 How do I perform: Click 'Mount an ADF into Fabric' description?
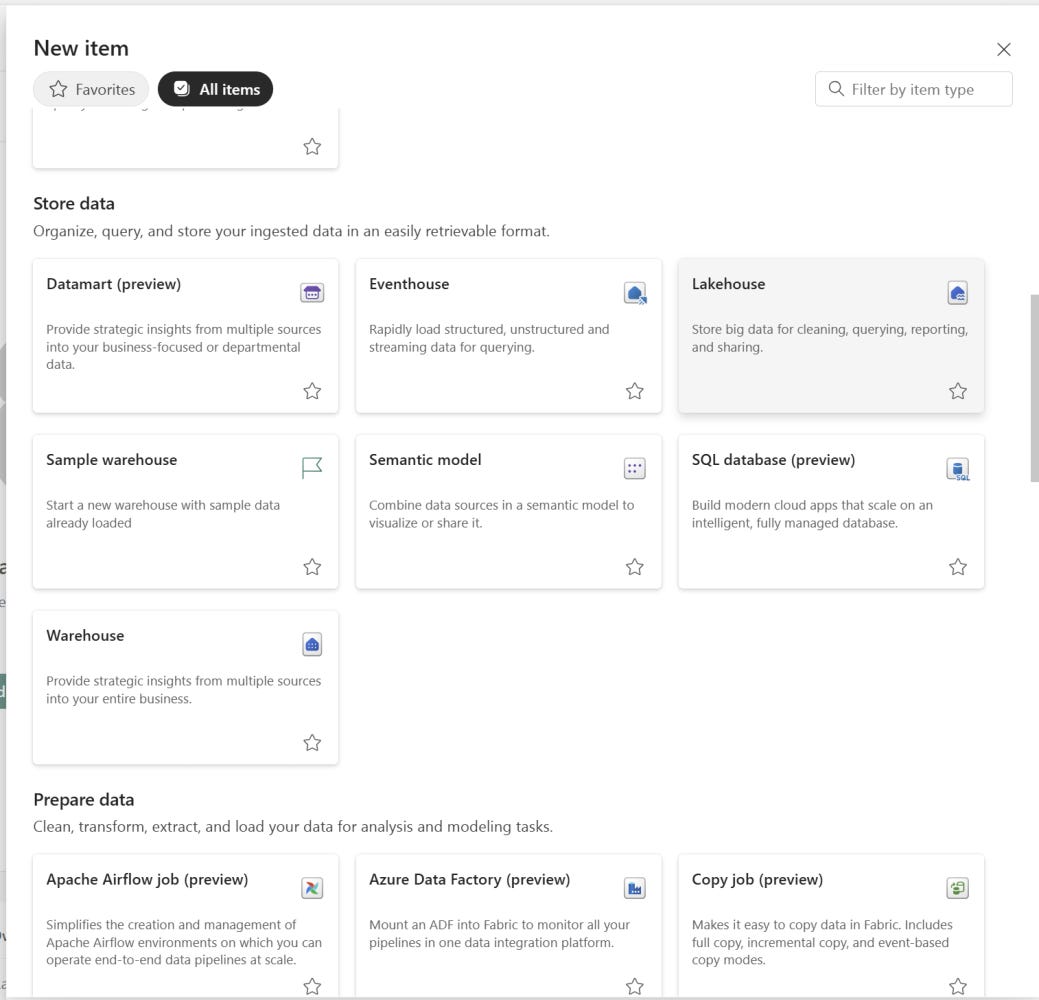(x=500, y=934)
